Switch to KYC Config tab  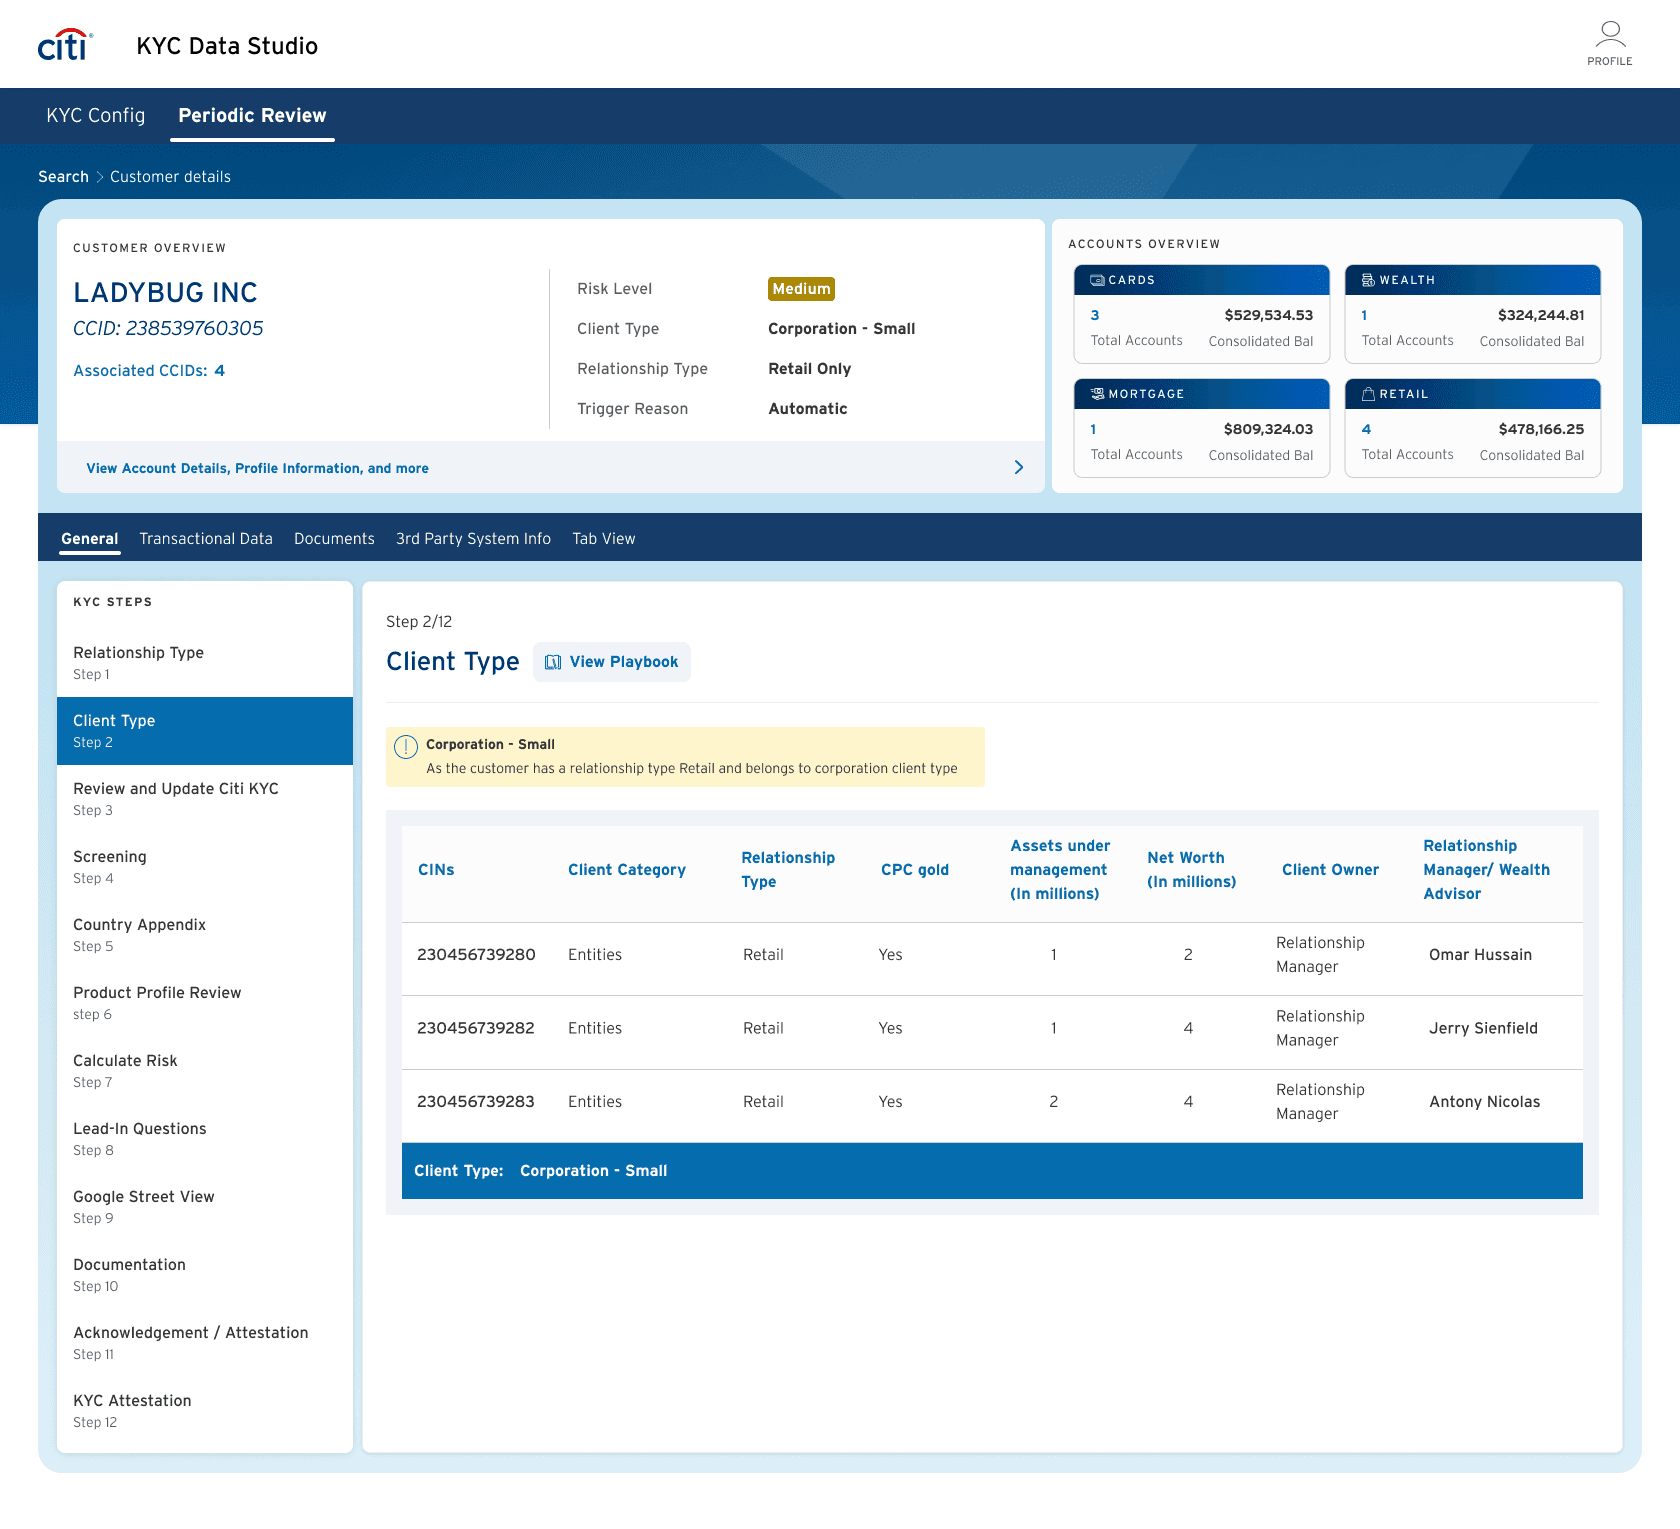pos(96,115)
